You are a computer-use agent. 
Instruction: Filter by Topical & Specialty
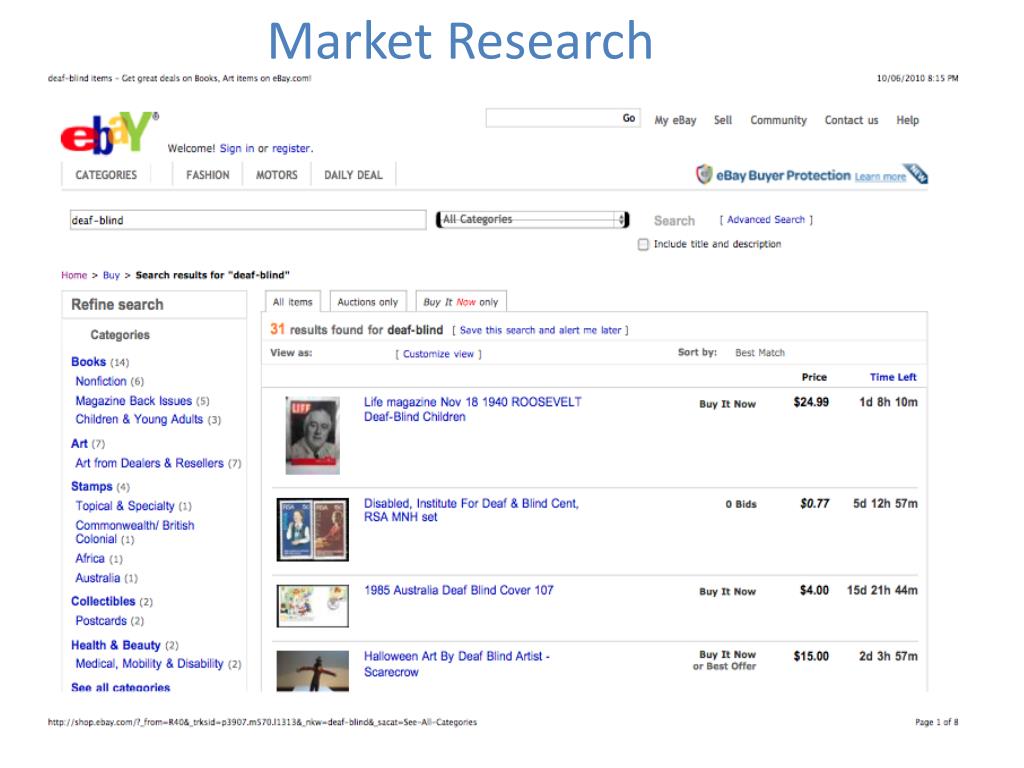pyautogui.click(x=125, y=506)
